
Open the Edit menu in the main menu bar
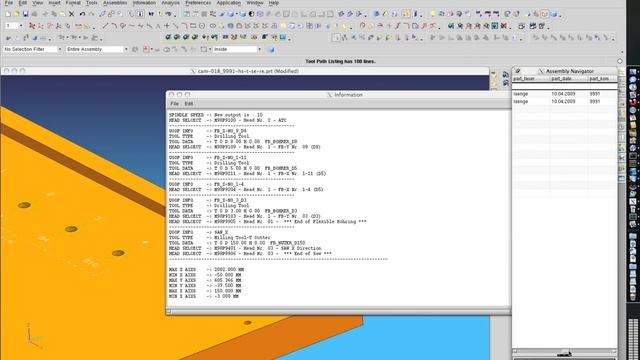point(22,3)
